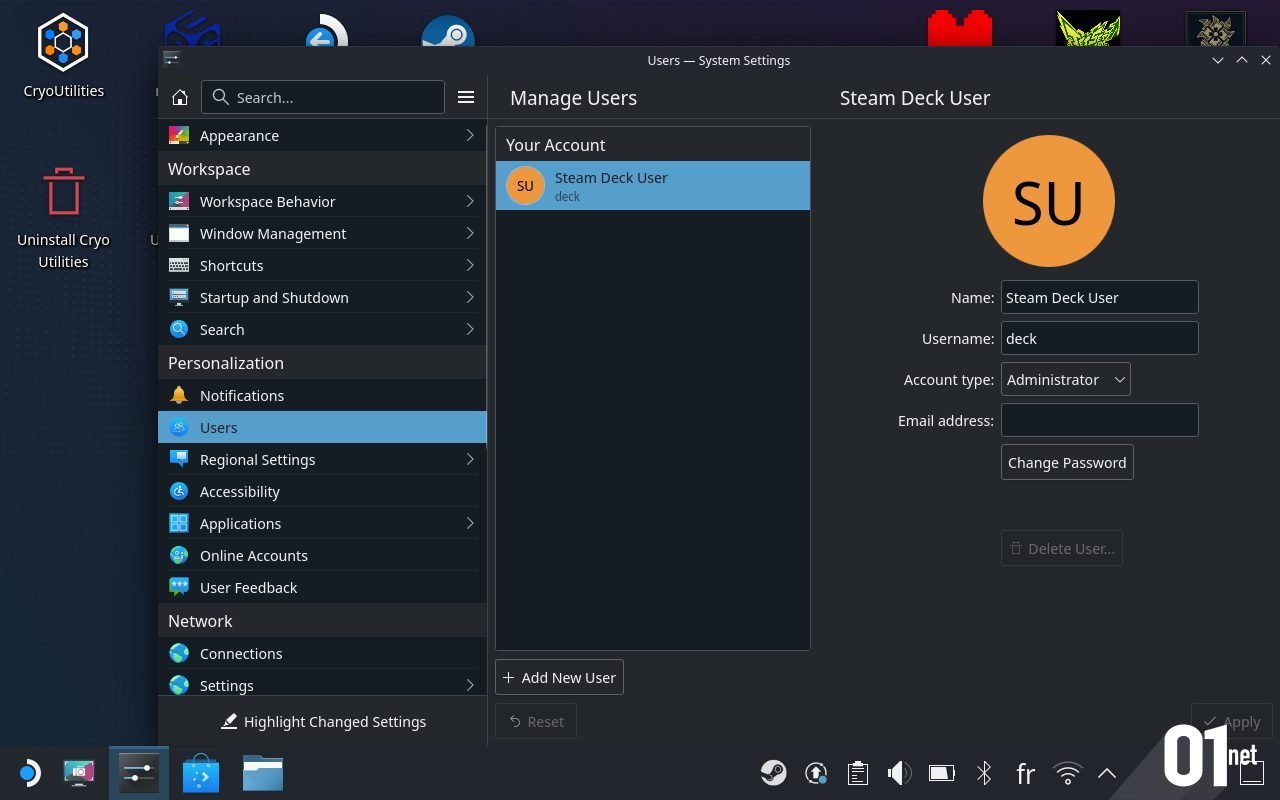Click the Delete User button
Viewport: 1280px width, 800px height.
pyautogui.click(x=1061, y=548)
